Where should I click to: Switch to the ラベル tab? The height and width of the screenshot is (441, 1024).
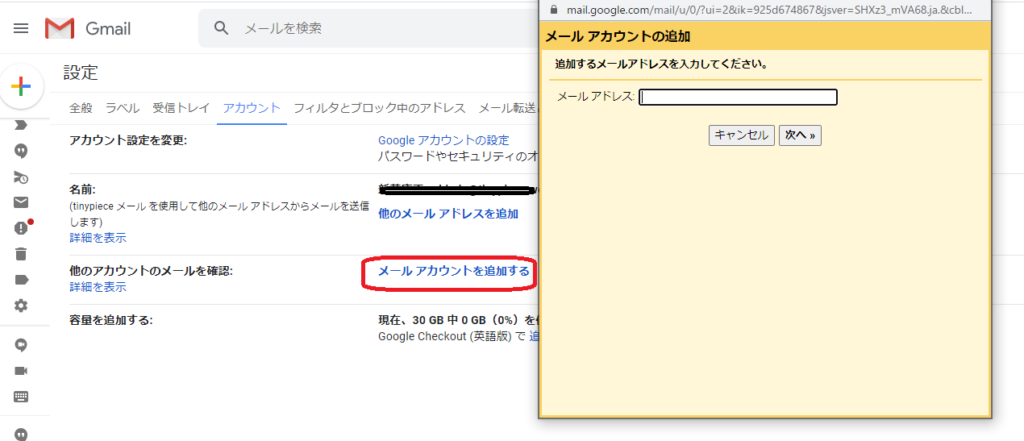122,108
